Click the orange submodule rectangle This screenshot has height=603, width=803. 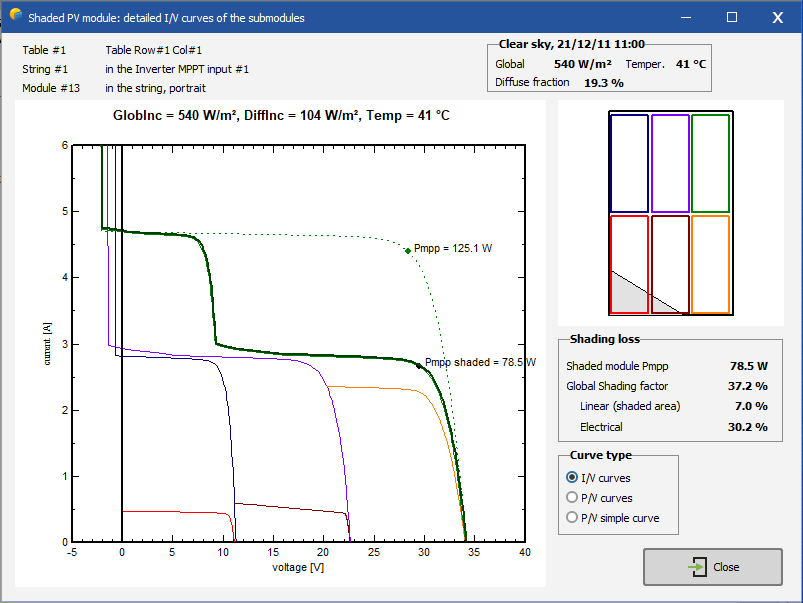[x=710, y=264]
